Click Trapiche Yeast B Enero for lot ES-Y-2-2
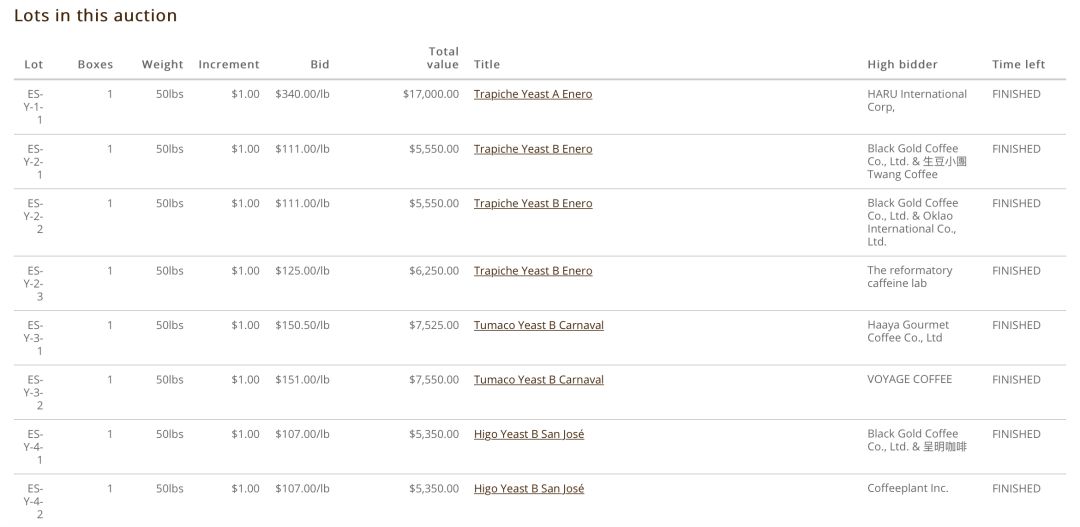Screen dimensions: 1080x527 click(532, 203)
